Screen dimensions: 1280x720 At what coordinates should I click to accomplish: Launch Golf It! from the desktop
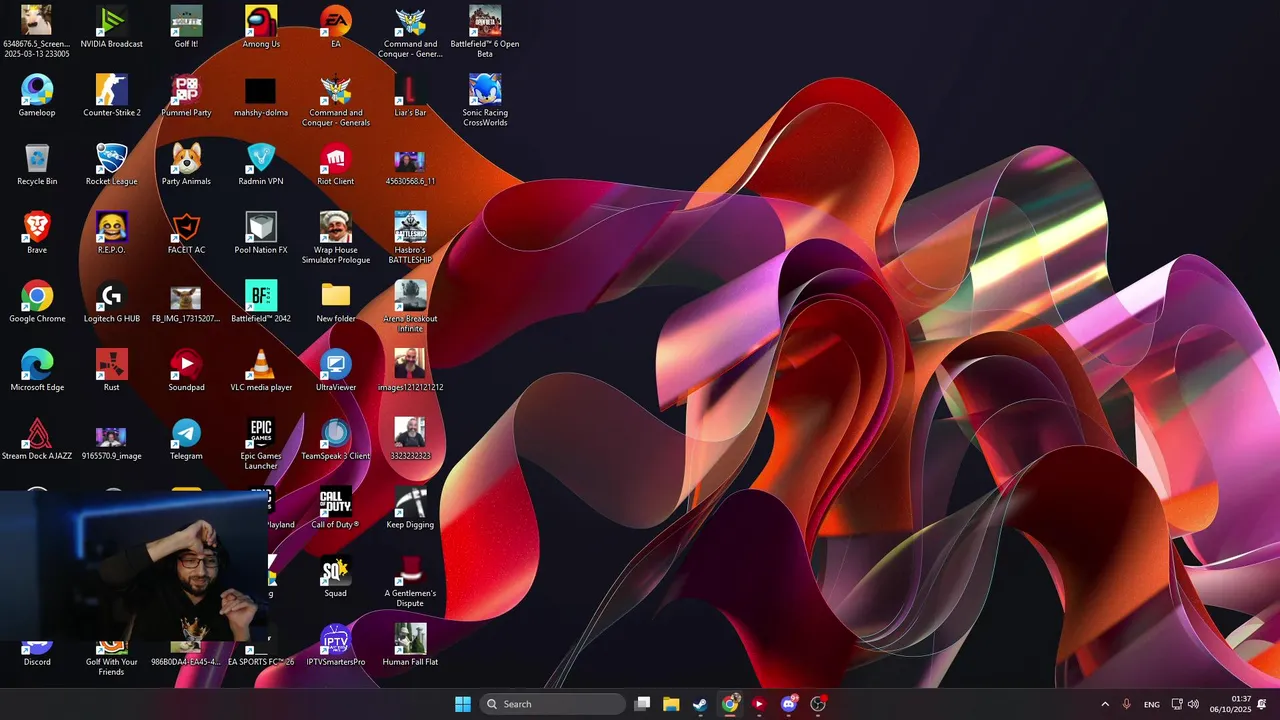pos(186,27)
